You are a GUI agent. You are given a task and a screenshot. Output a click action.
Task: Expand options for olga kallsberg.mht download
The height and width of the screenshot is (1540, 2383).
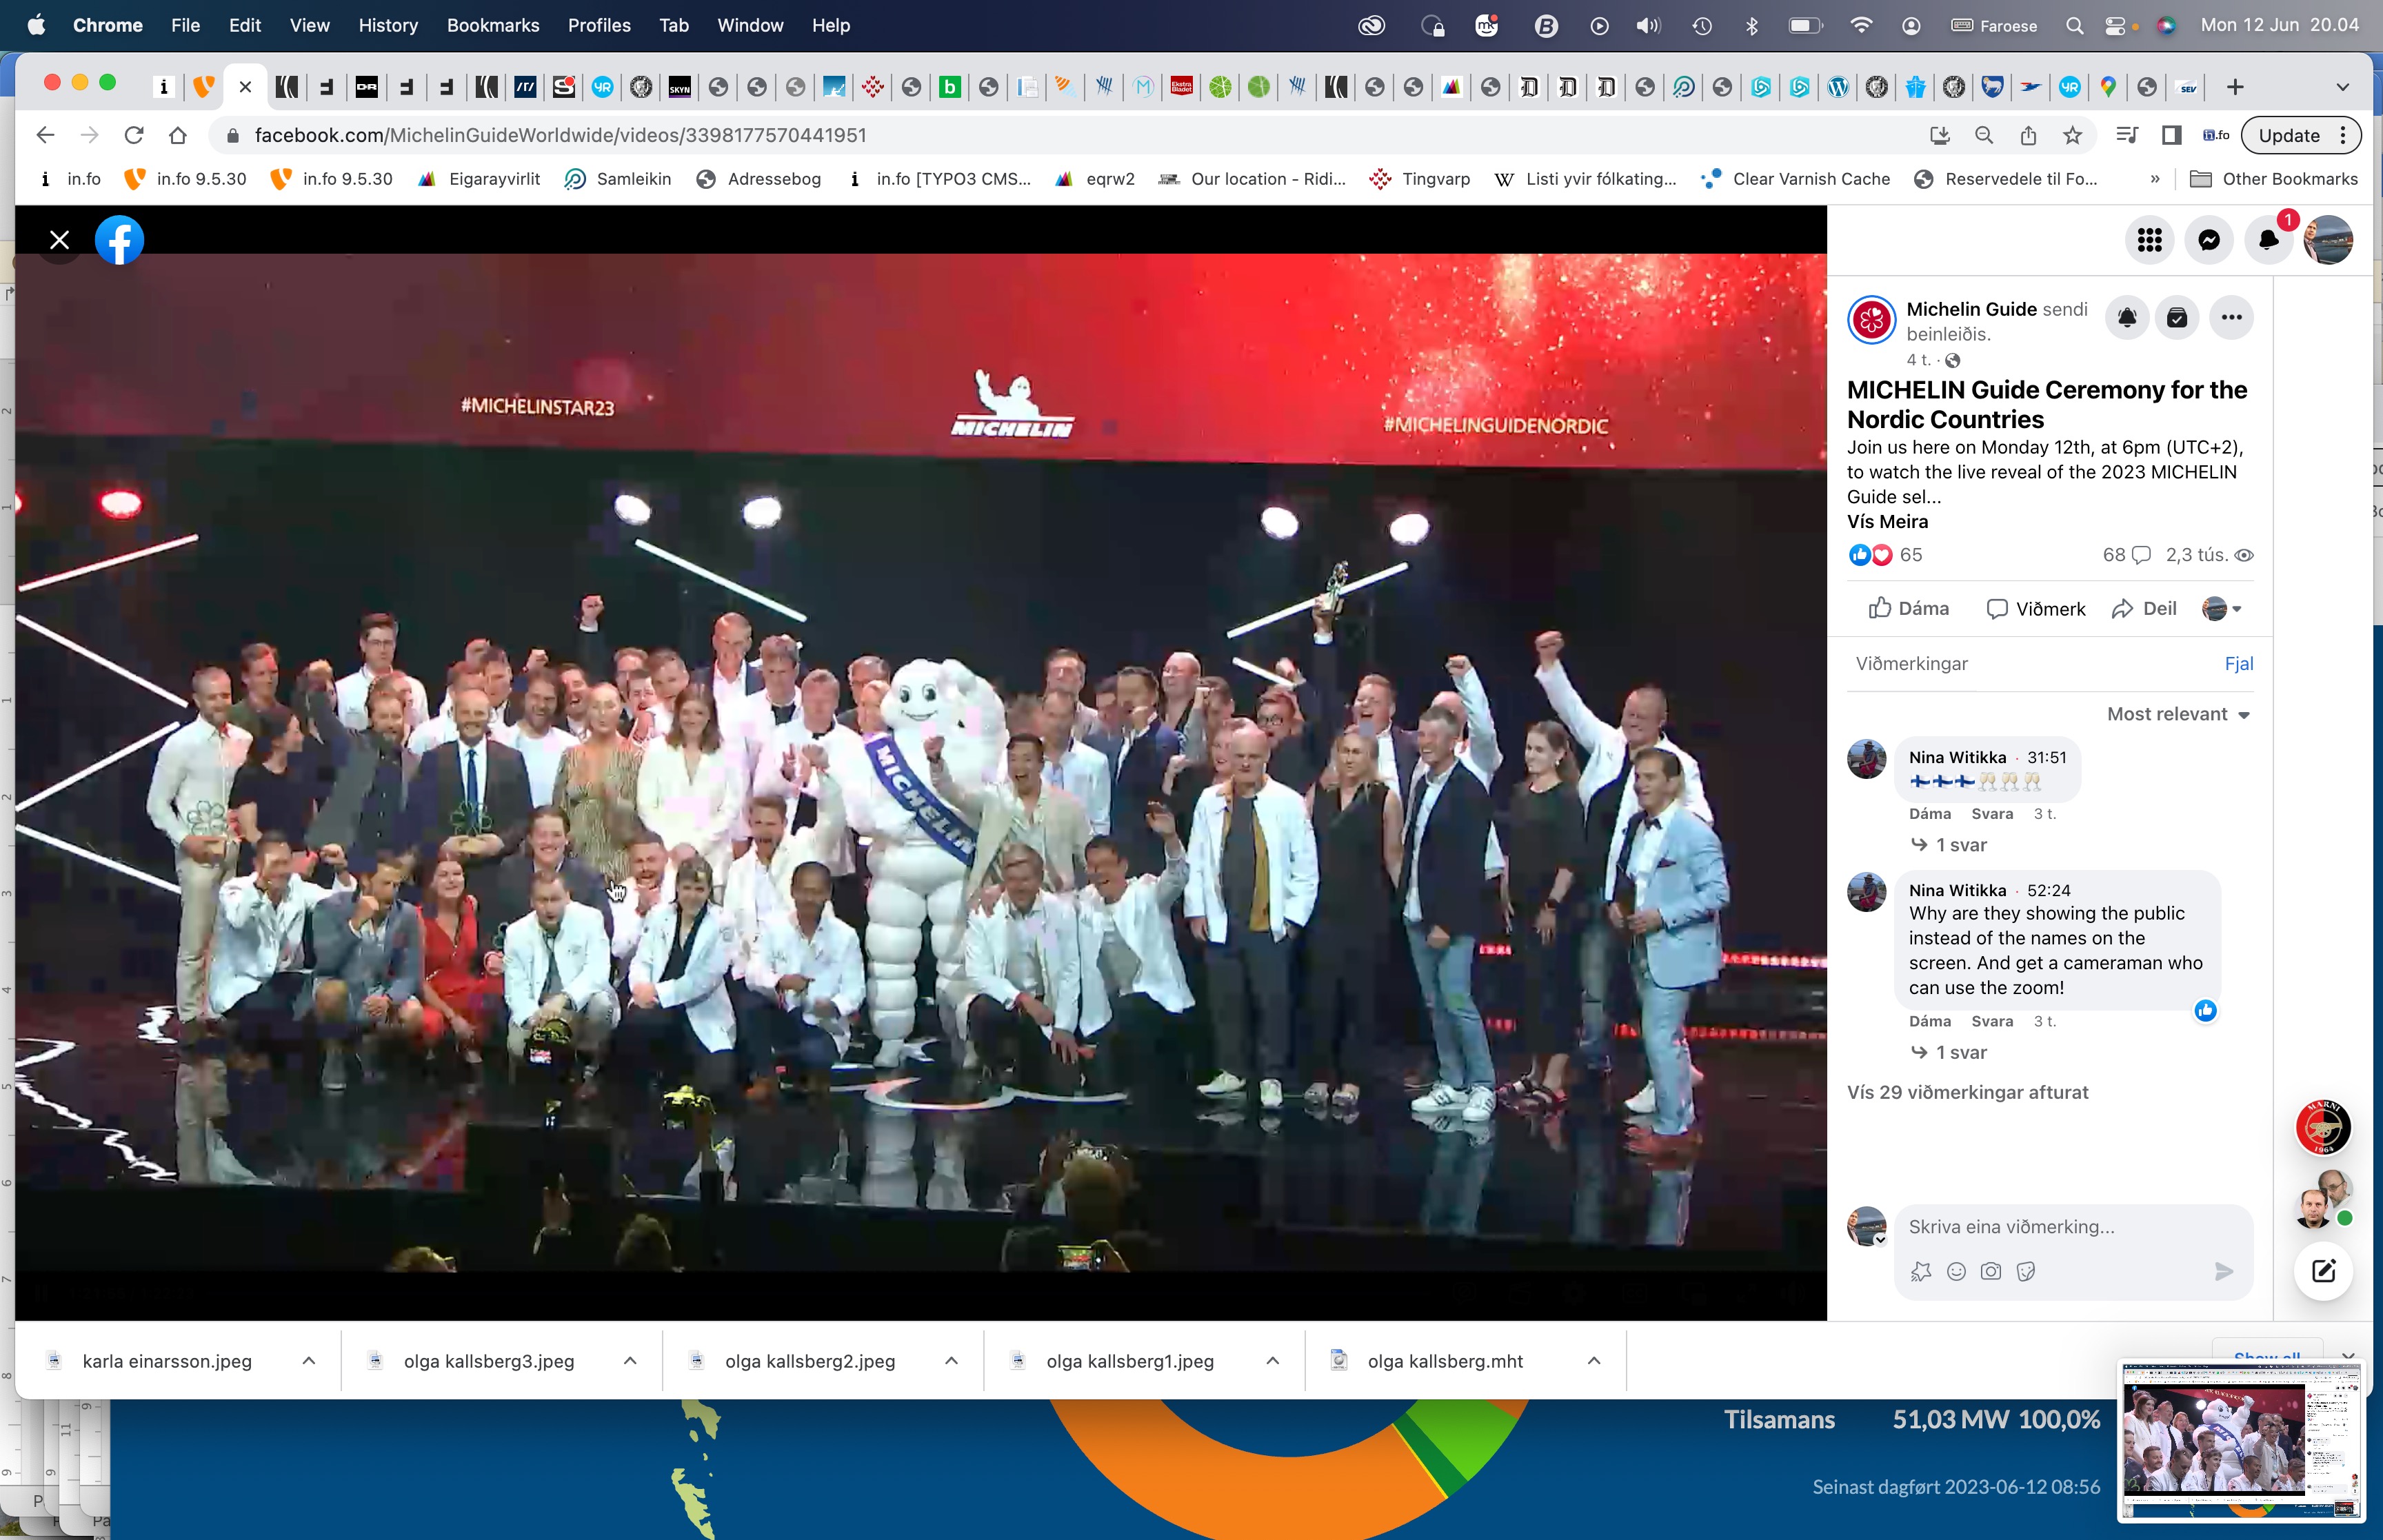pos(1594,1361)
